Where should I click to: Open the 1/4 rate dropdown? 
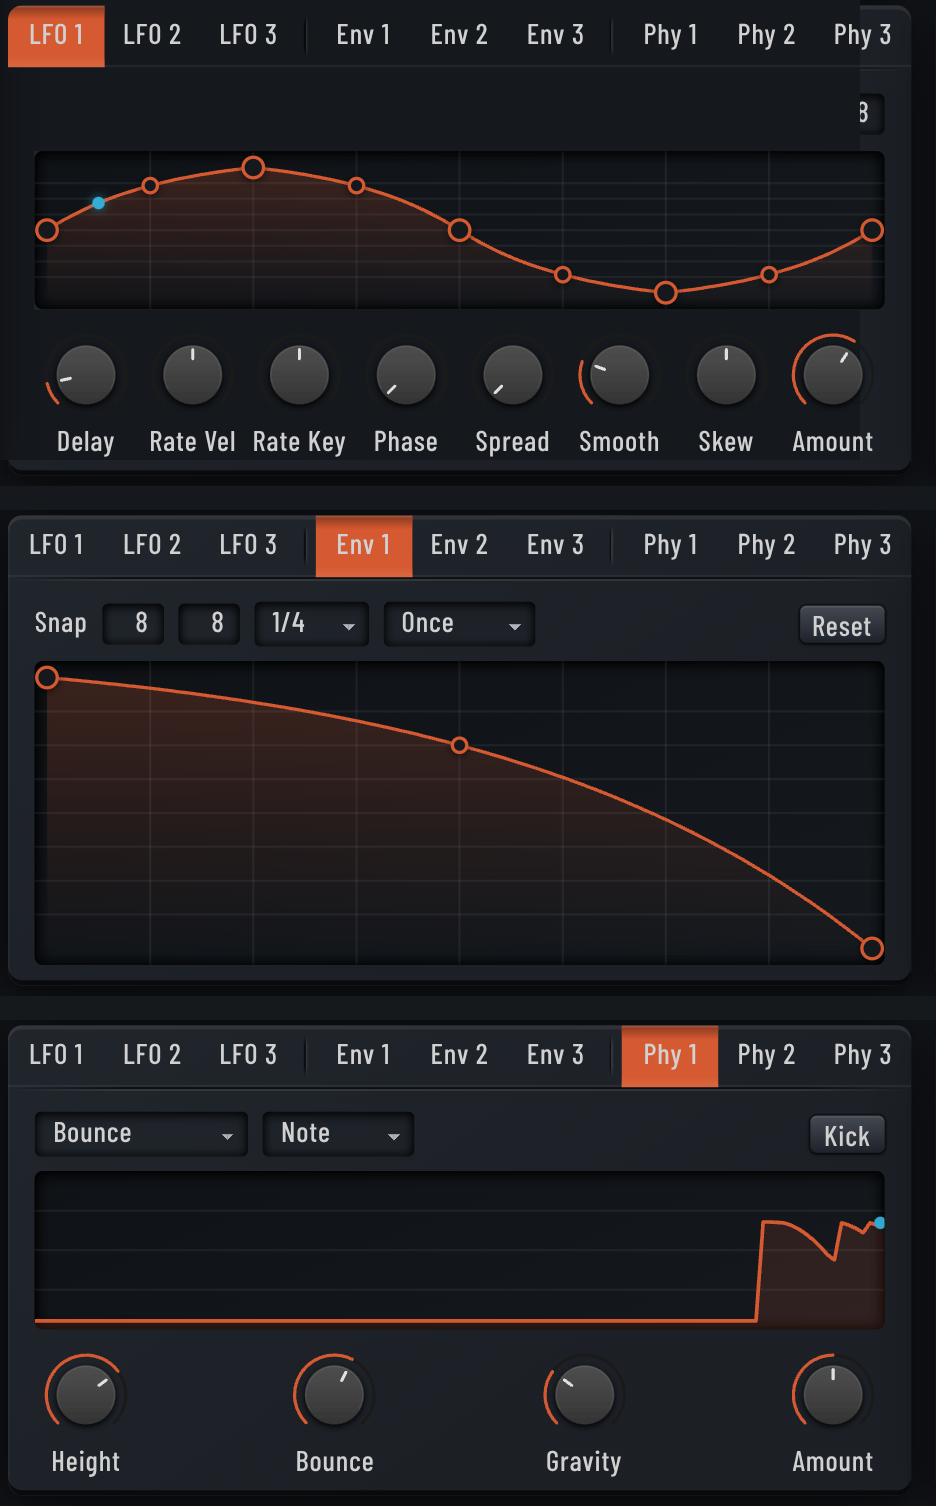coord(312,624)
